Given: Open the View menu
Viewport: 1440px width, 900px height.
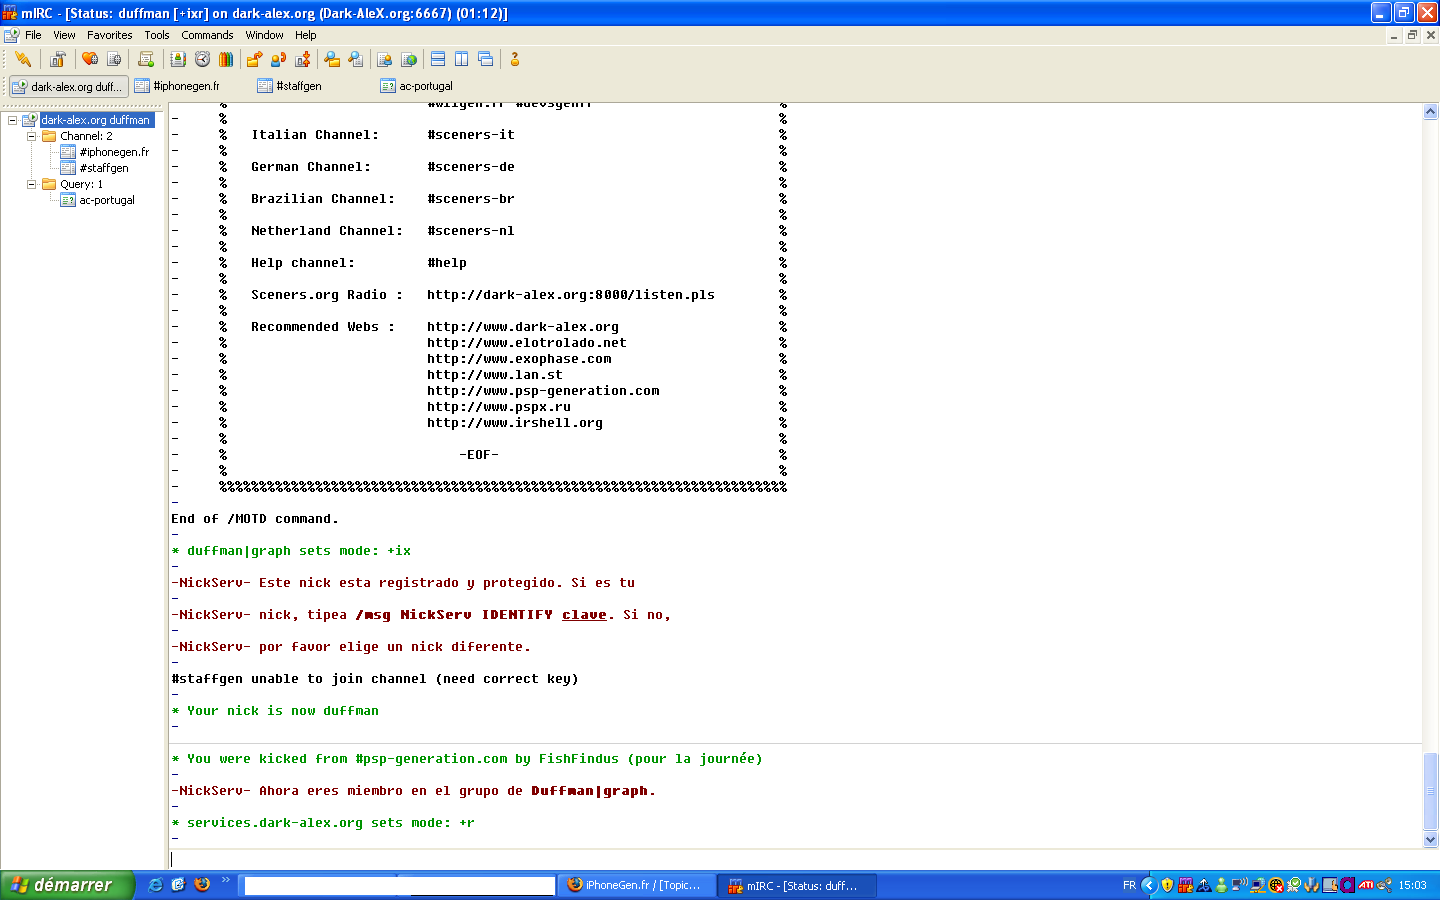Looking at the screenshot, I should pos(64,35).
